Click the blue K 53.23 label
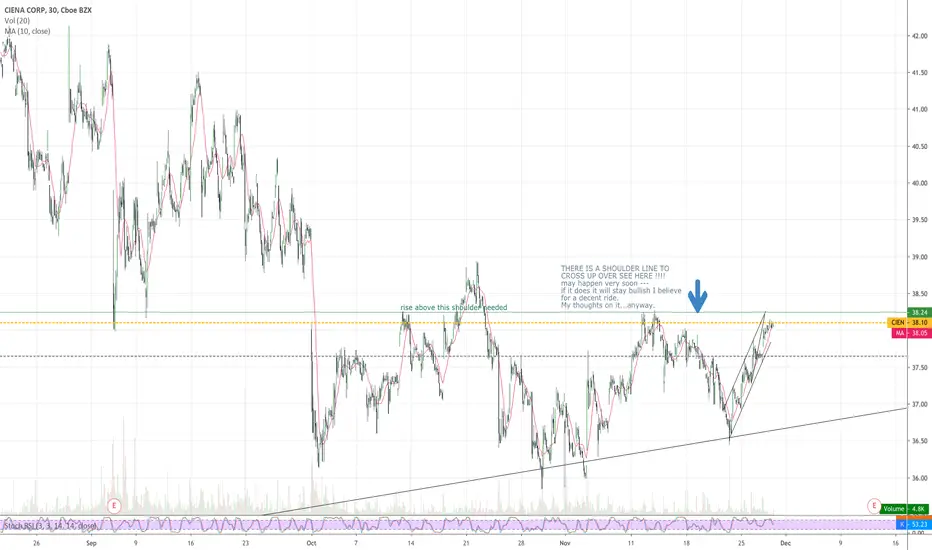This screenshot has height=550, width=932. (913, 524)
